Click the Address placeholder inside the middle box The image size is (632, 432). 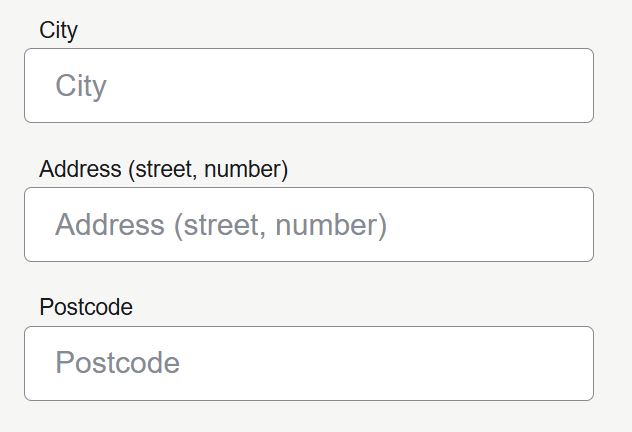[x=220, y=225]
